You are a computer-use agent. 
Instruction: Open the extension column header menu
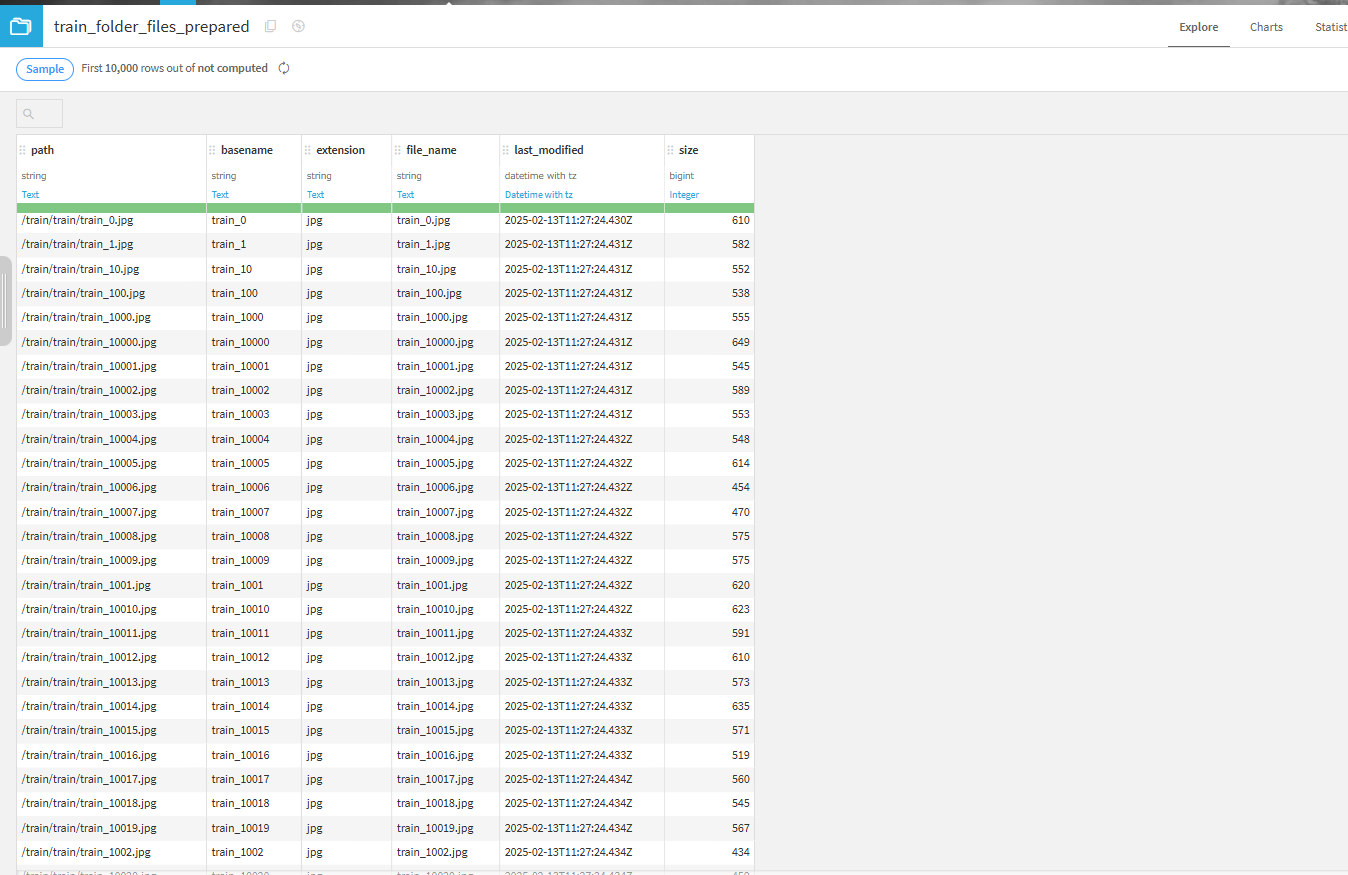[340, 150]
